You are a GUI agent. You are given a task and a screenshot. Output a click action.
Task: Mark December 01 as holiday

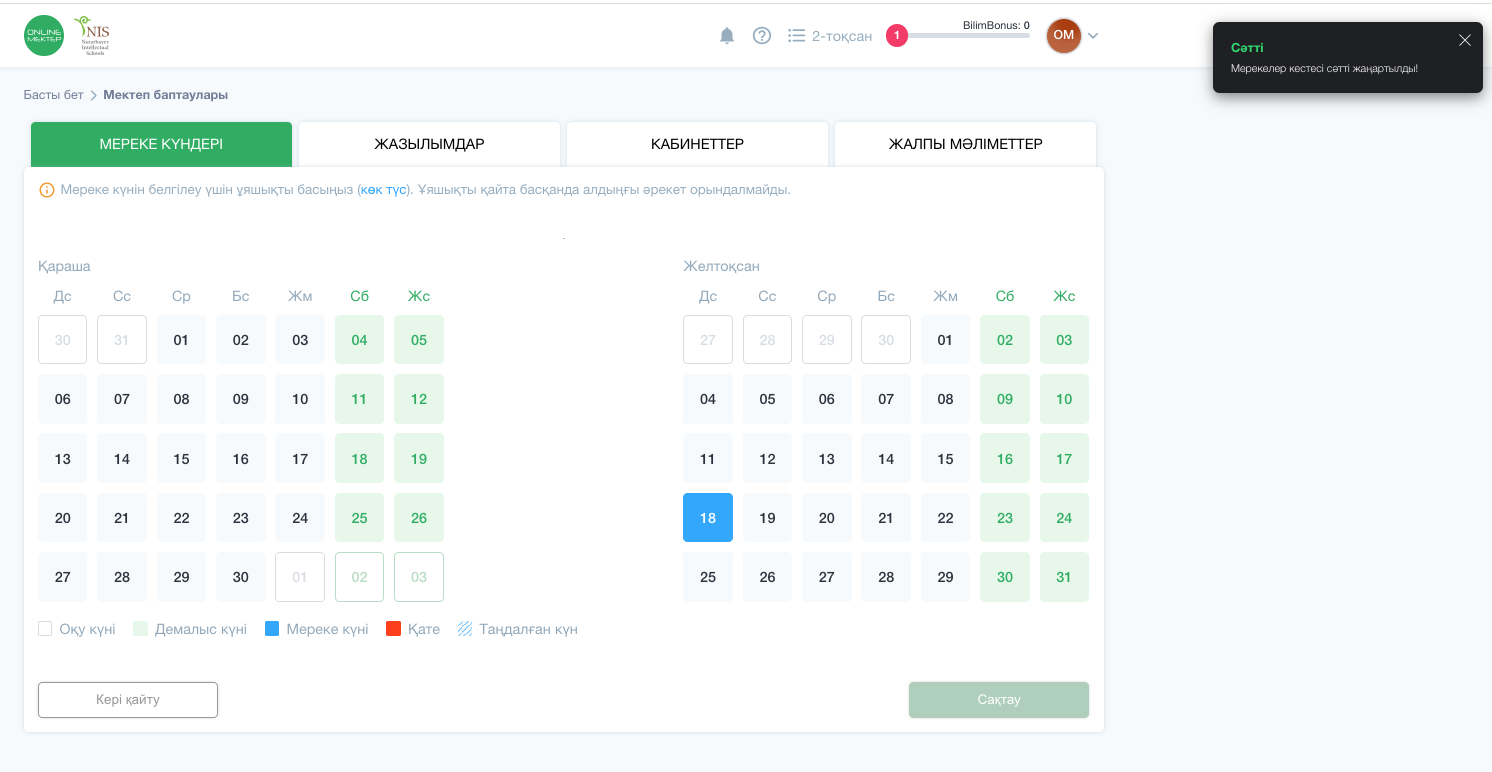(945, 340)
